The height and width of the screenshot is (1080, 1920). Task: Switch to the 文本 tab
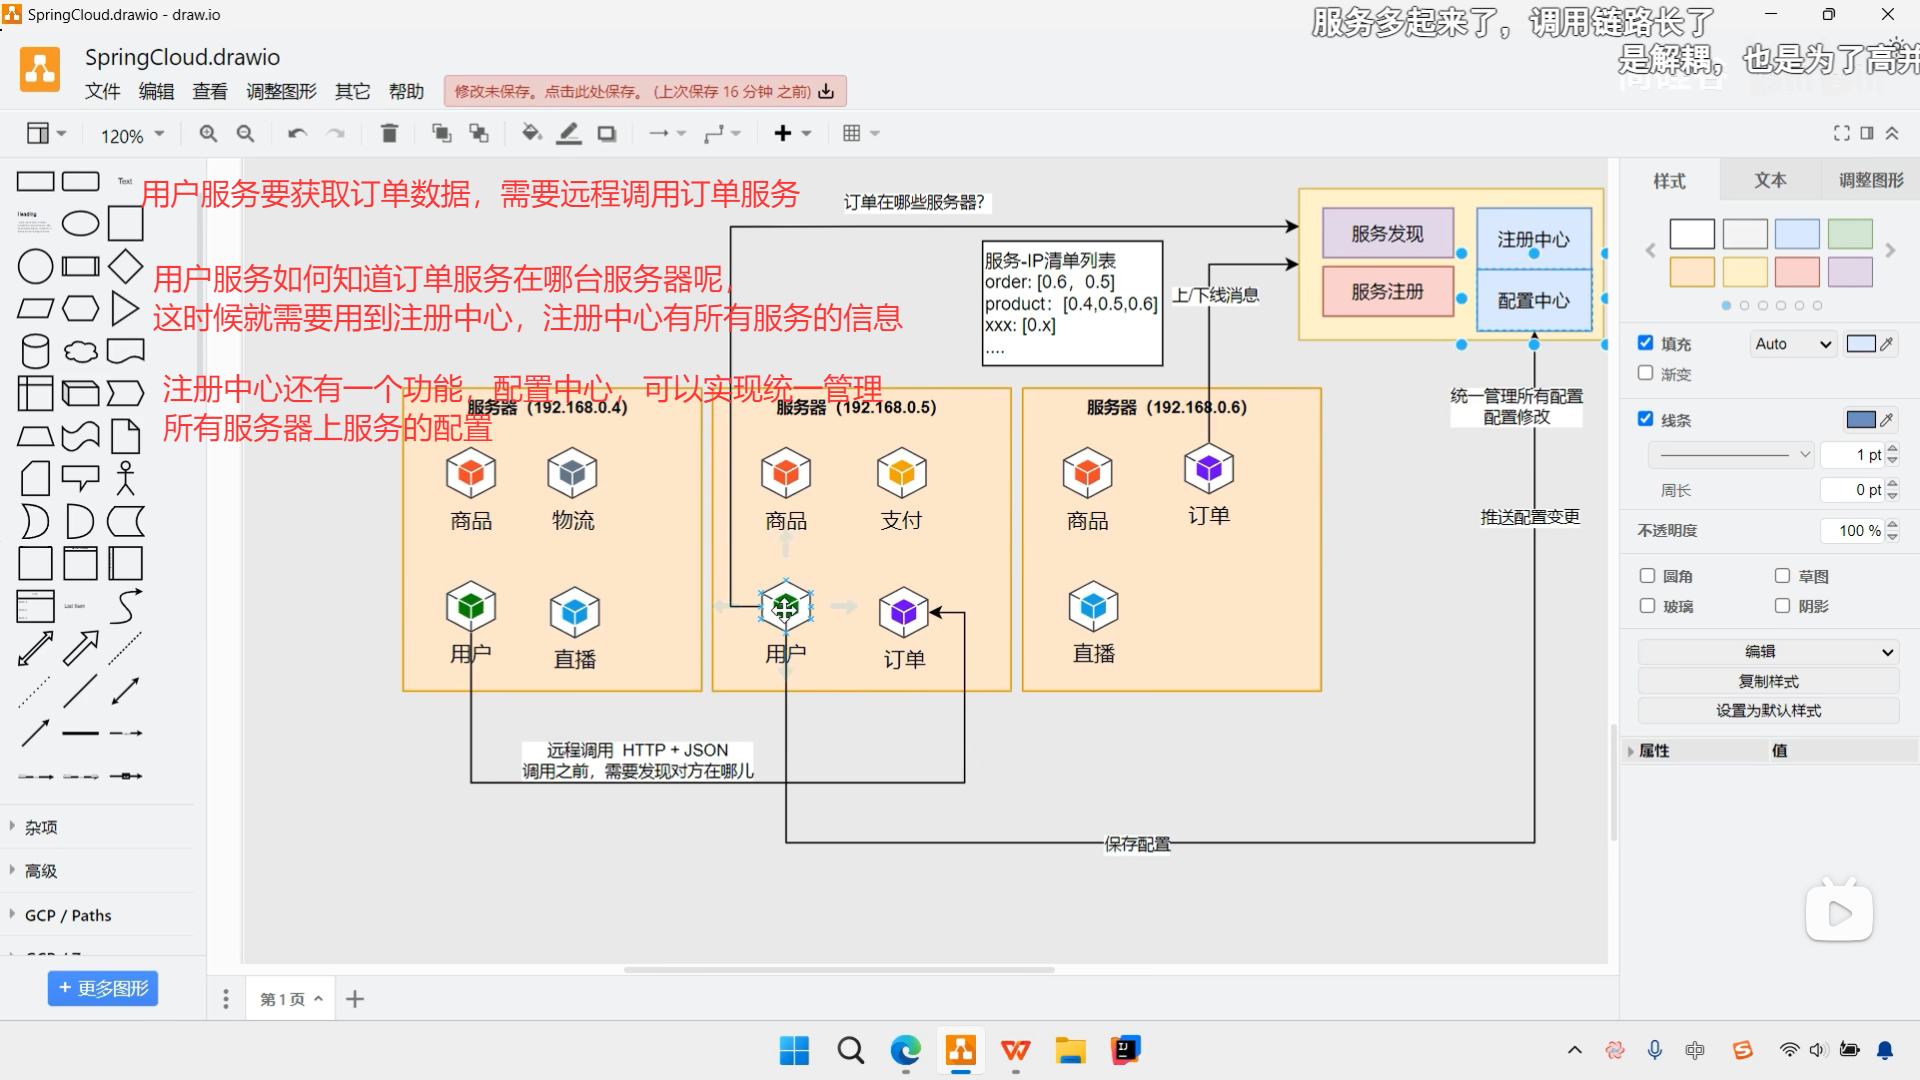(x=1770, y=180)
